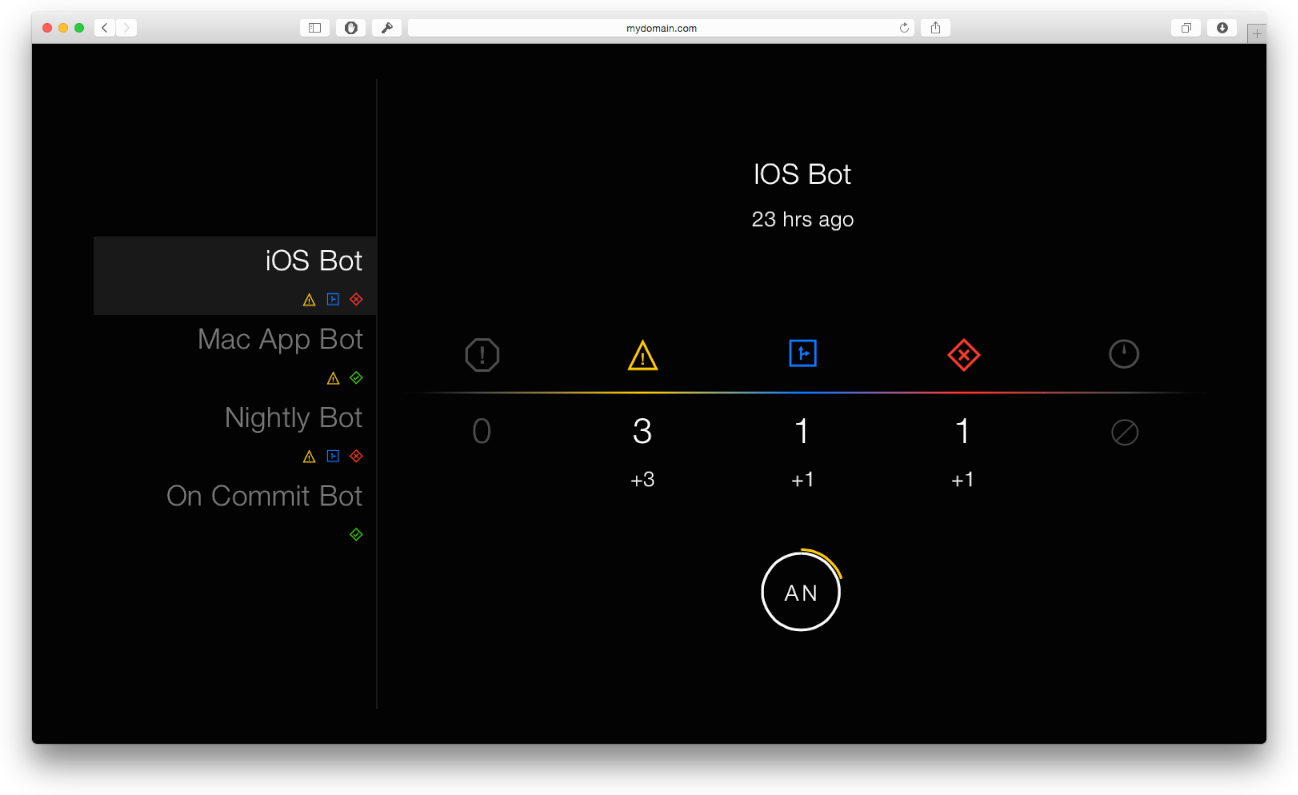Click green success icon under Mac App Bot
Screen dimensions: 1298x795
pyautogui.click(x=357, y=378)
